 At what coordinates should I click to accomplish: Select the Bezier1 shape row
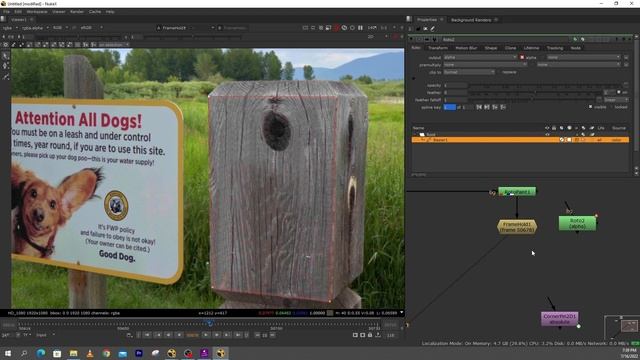[520, 140]
